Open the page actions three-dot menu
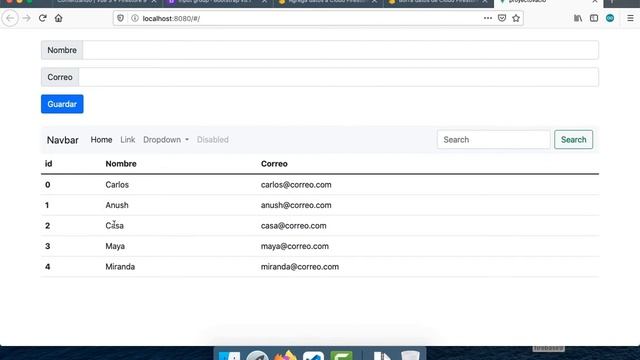The image size is (640, 360). [488, 18]
